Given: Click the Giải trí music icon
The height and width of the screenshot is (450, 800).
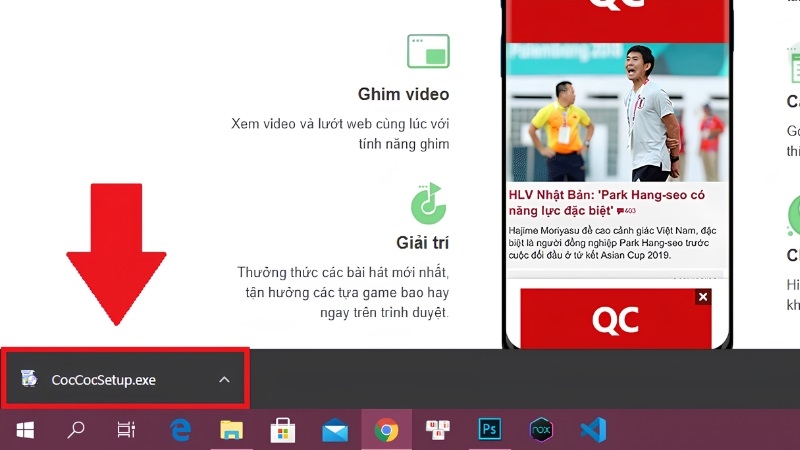Looking at the screenshot, I should point(429,204).
